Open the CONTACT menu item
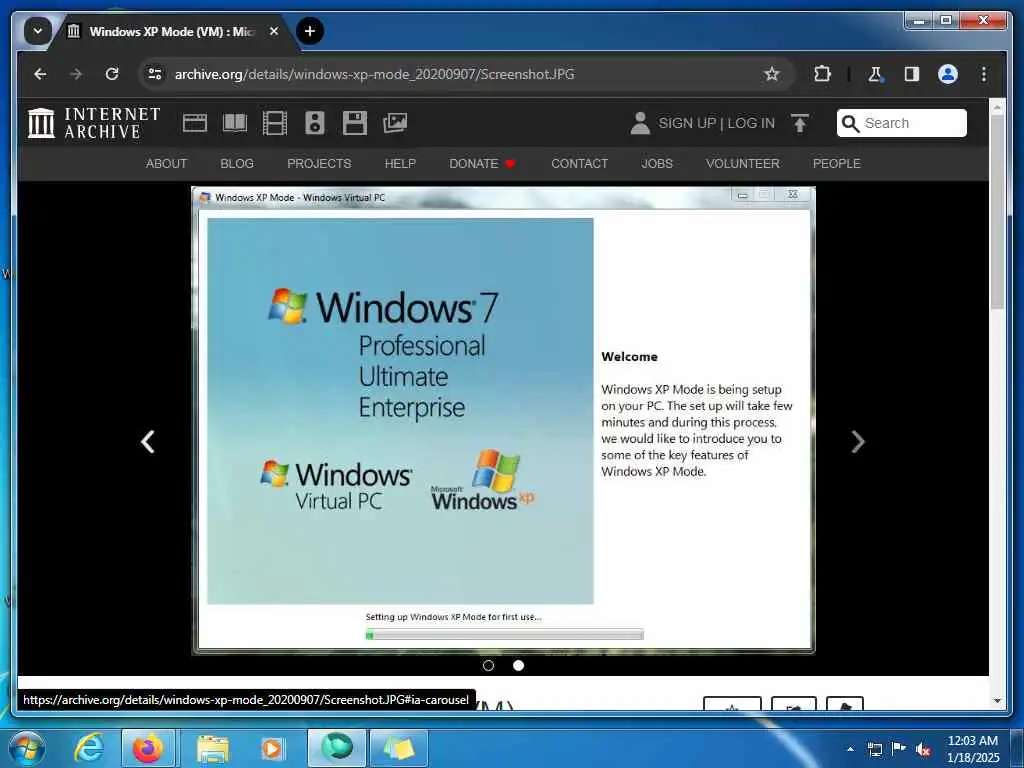This screenshot has height=768, width=1024. 579,163
